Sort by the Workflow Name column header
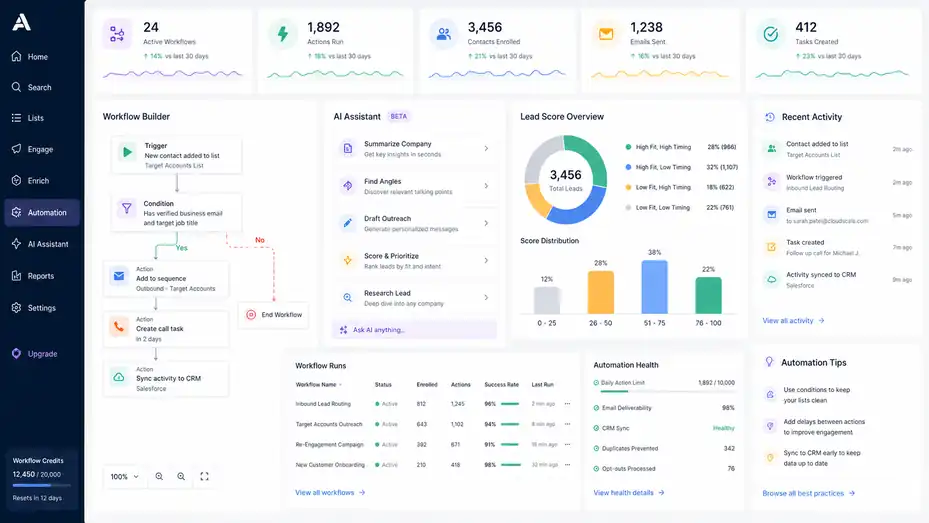 (319, 384)
